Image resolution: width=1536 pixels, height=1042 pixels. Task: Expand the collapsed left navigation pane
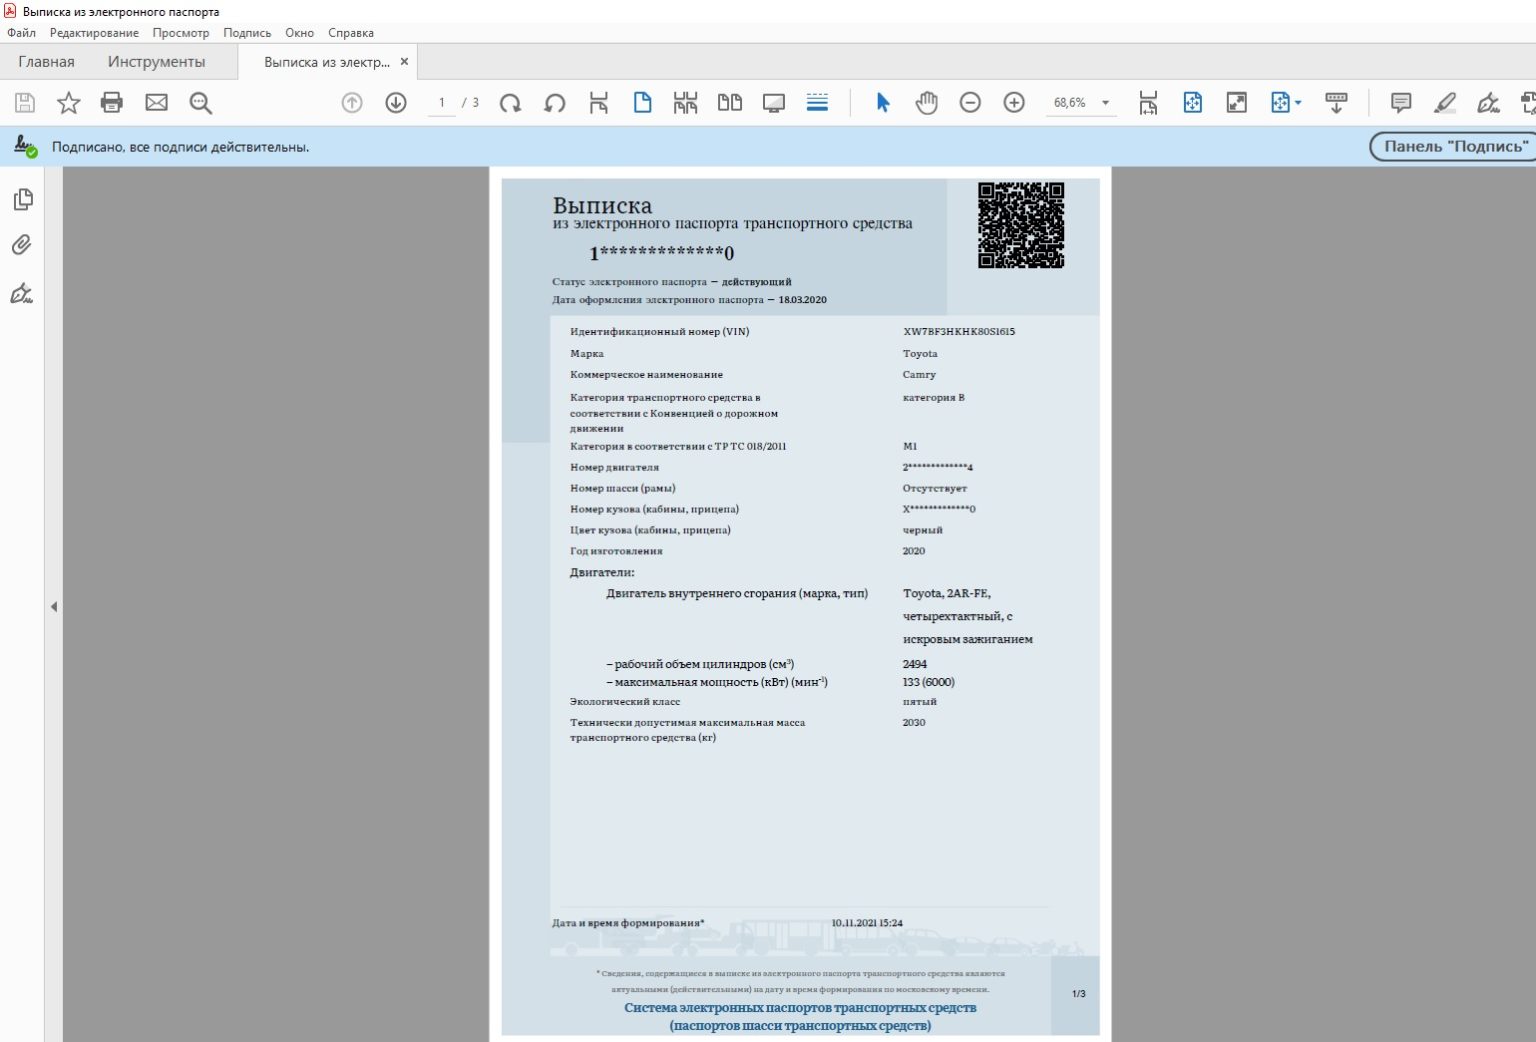(x=54, y=607)
